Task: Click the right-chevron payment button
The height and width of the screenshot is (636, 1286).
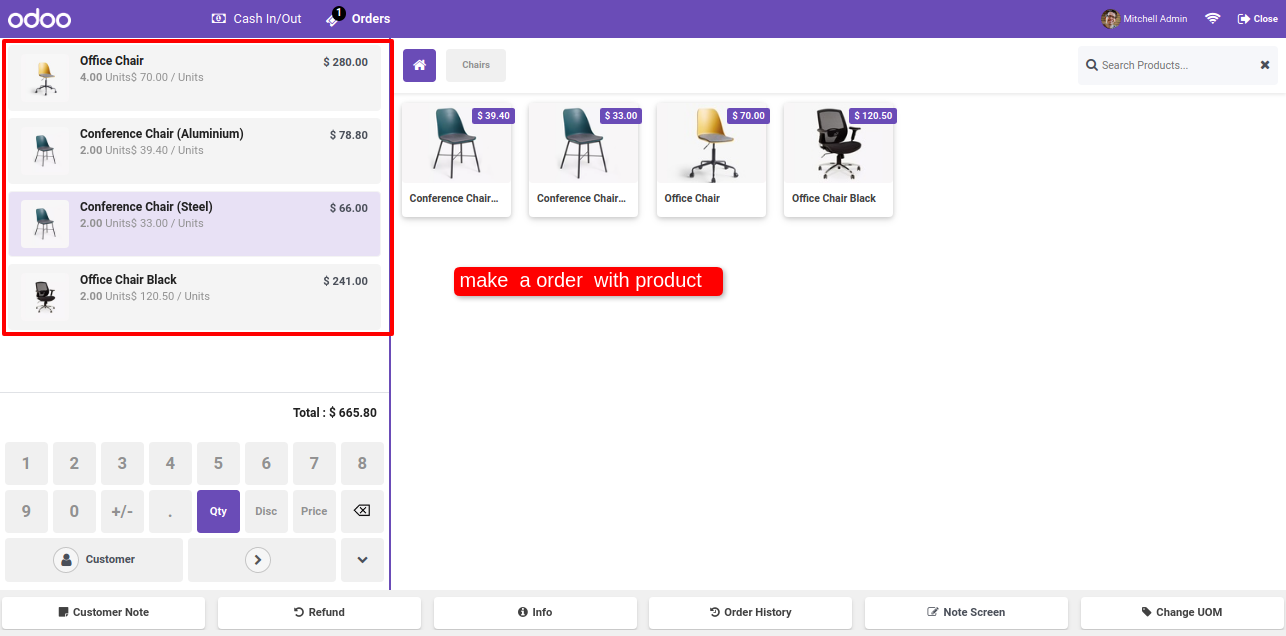Action: [x=258, y=560]
